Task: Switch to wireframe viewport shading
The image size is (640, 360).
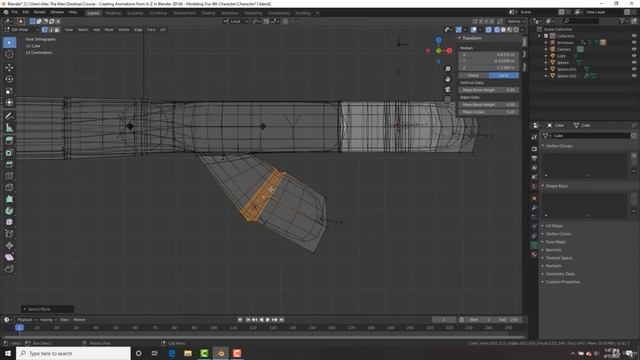Action: coord(497,30)
